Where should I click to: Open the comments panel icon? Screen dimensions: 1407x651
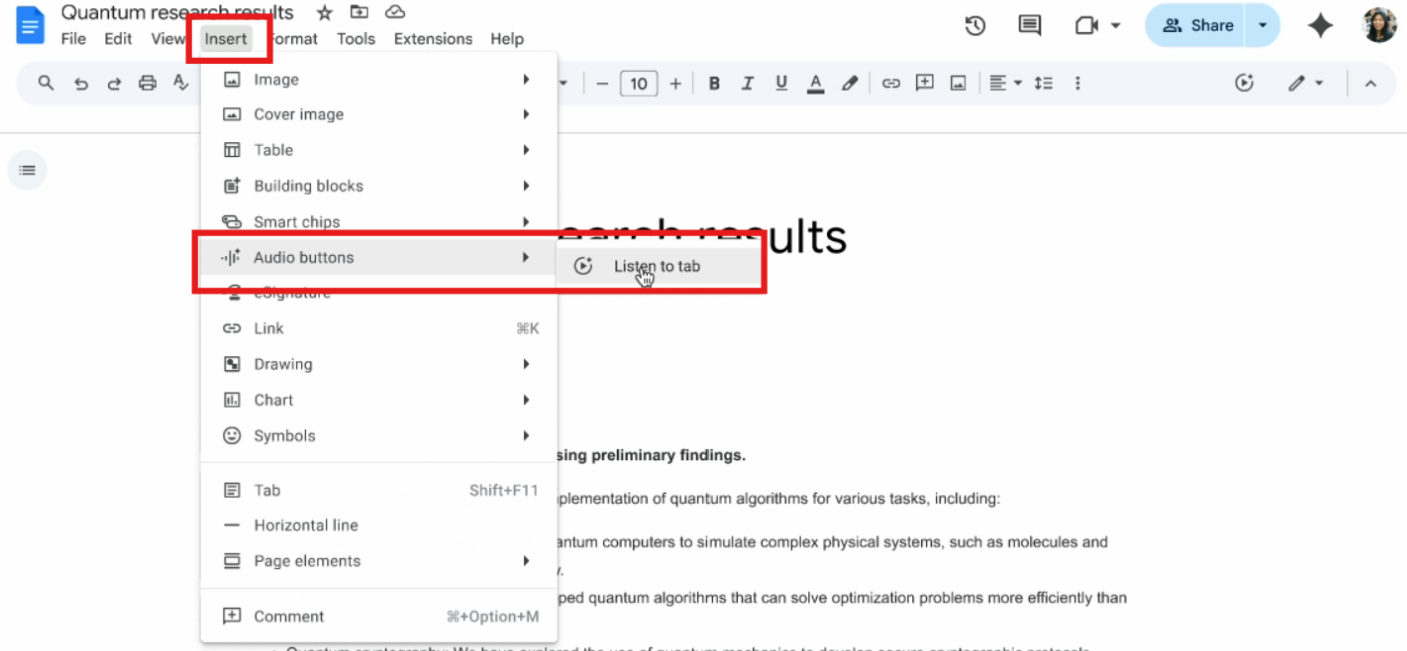coord(1029,26)
